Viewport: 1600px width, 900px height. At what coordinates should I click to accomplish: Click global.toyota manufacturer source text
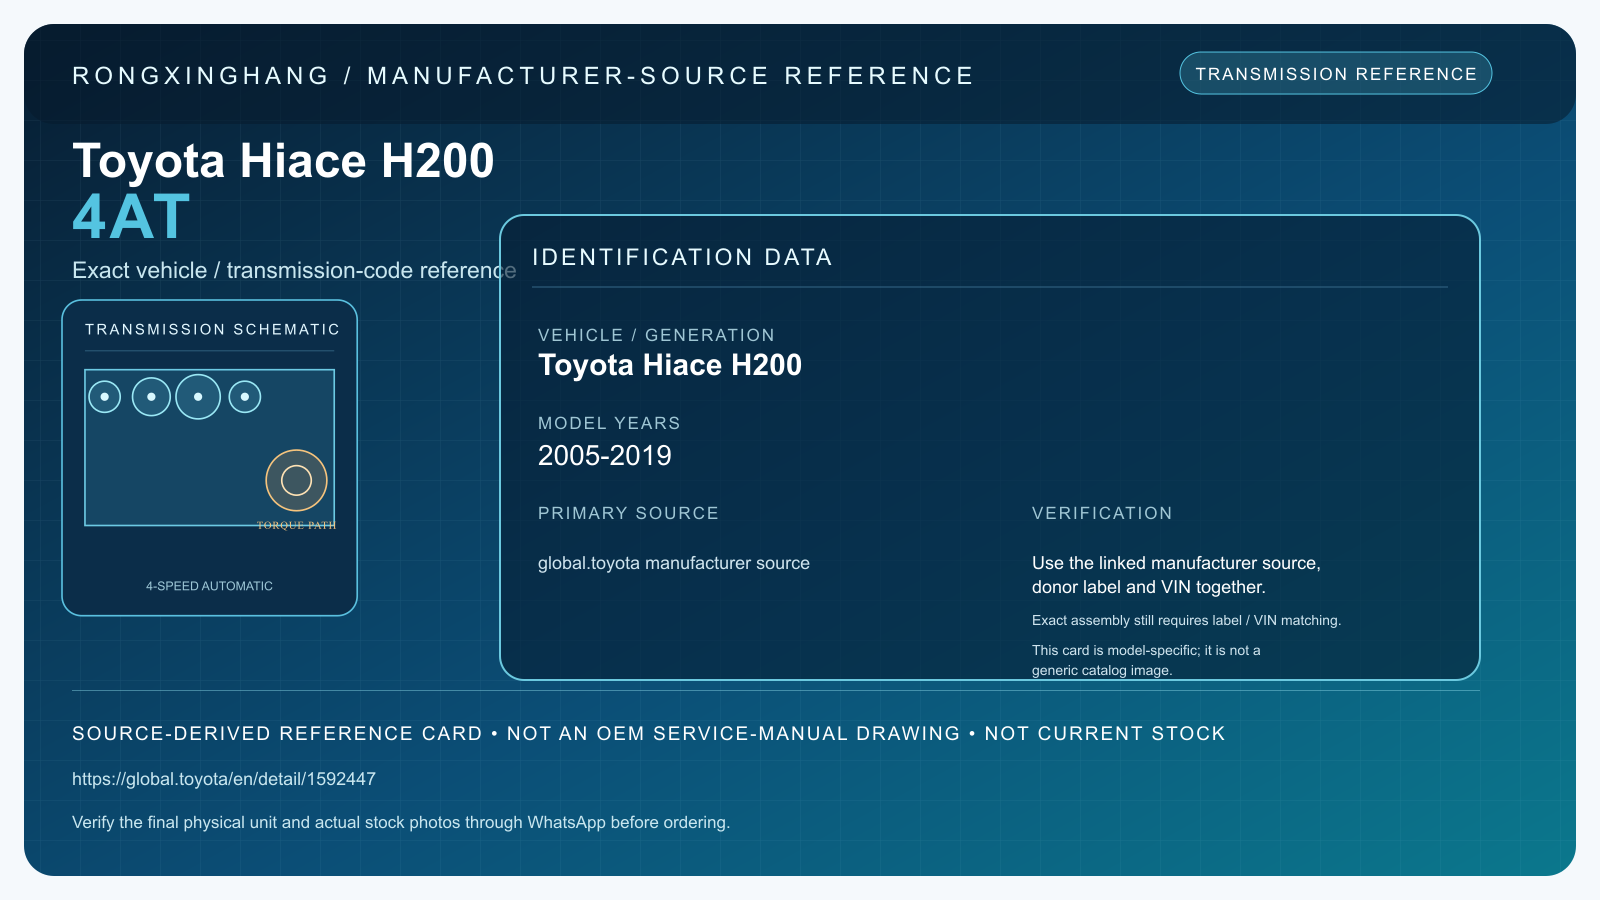(674, 563)
